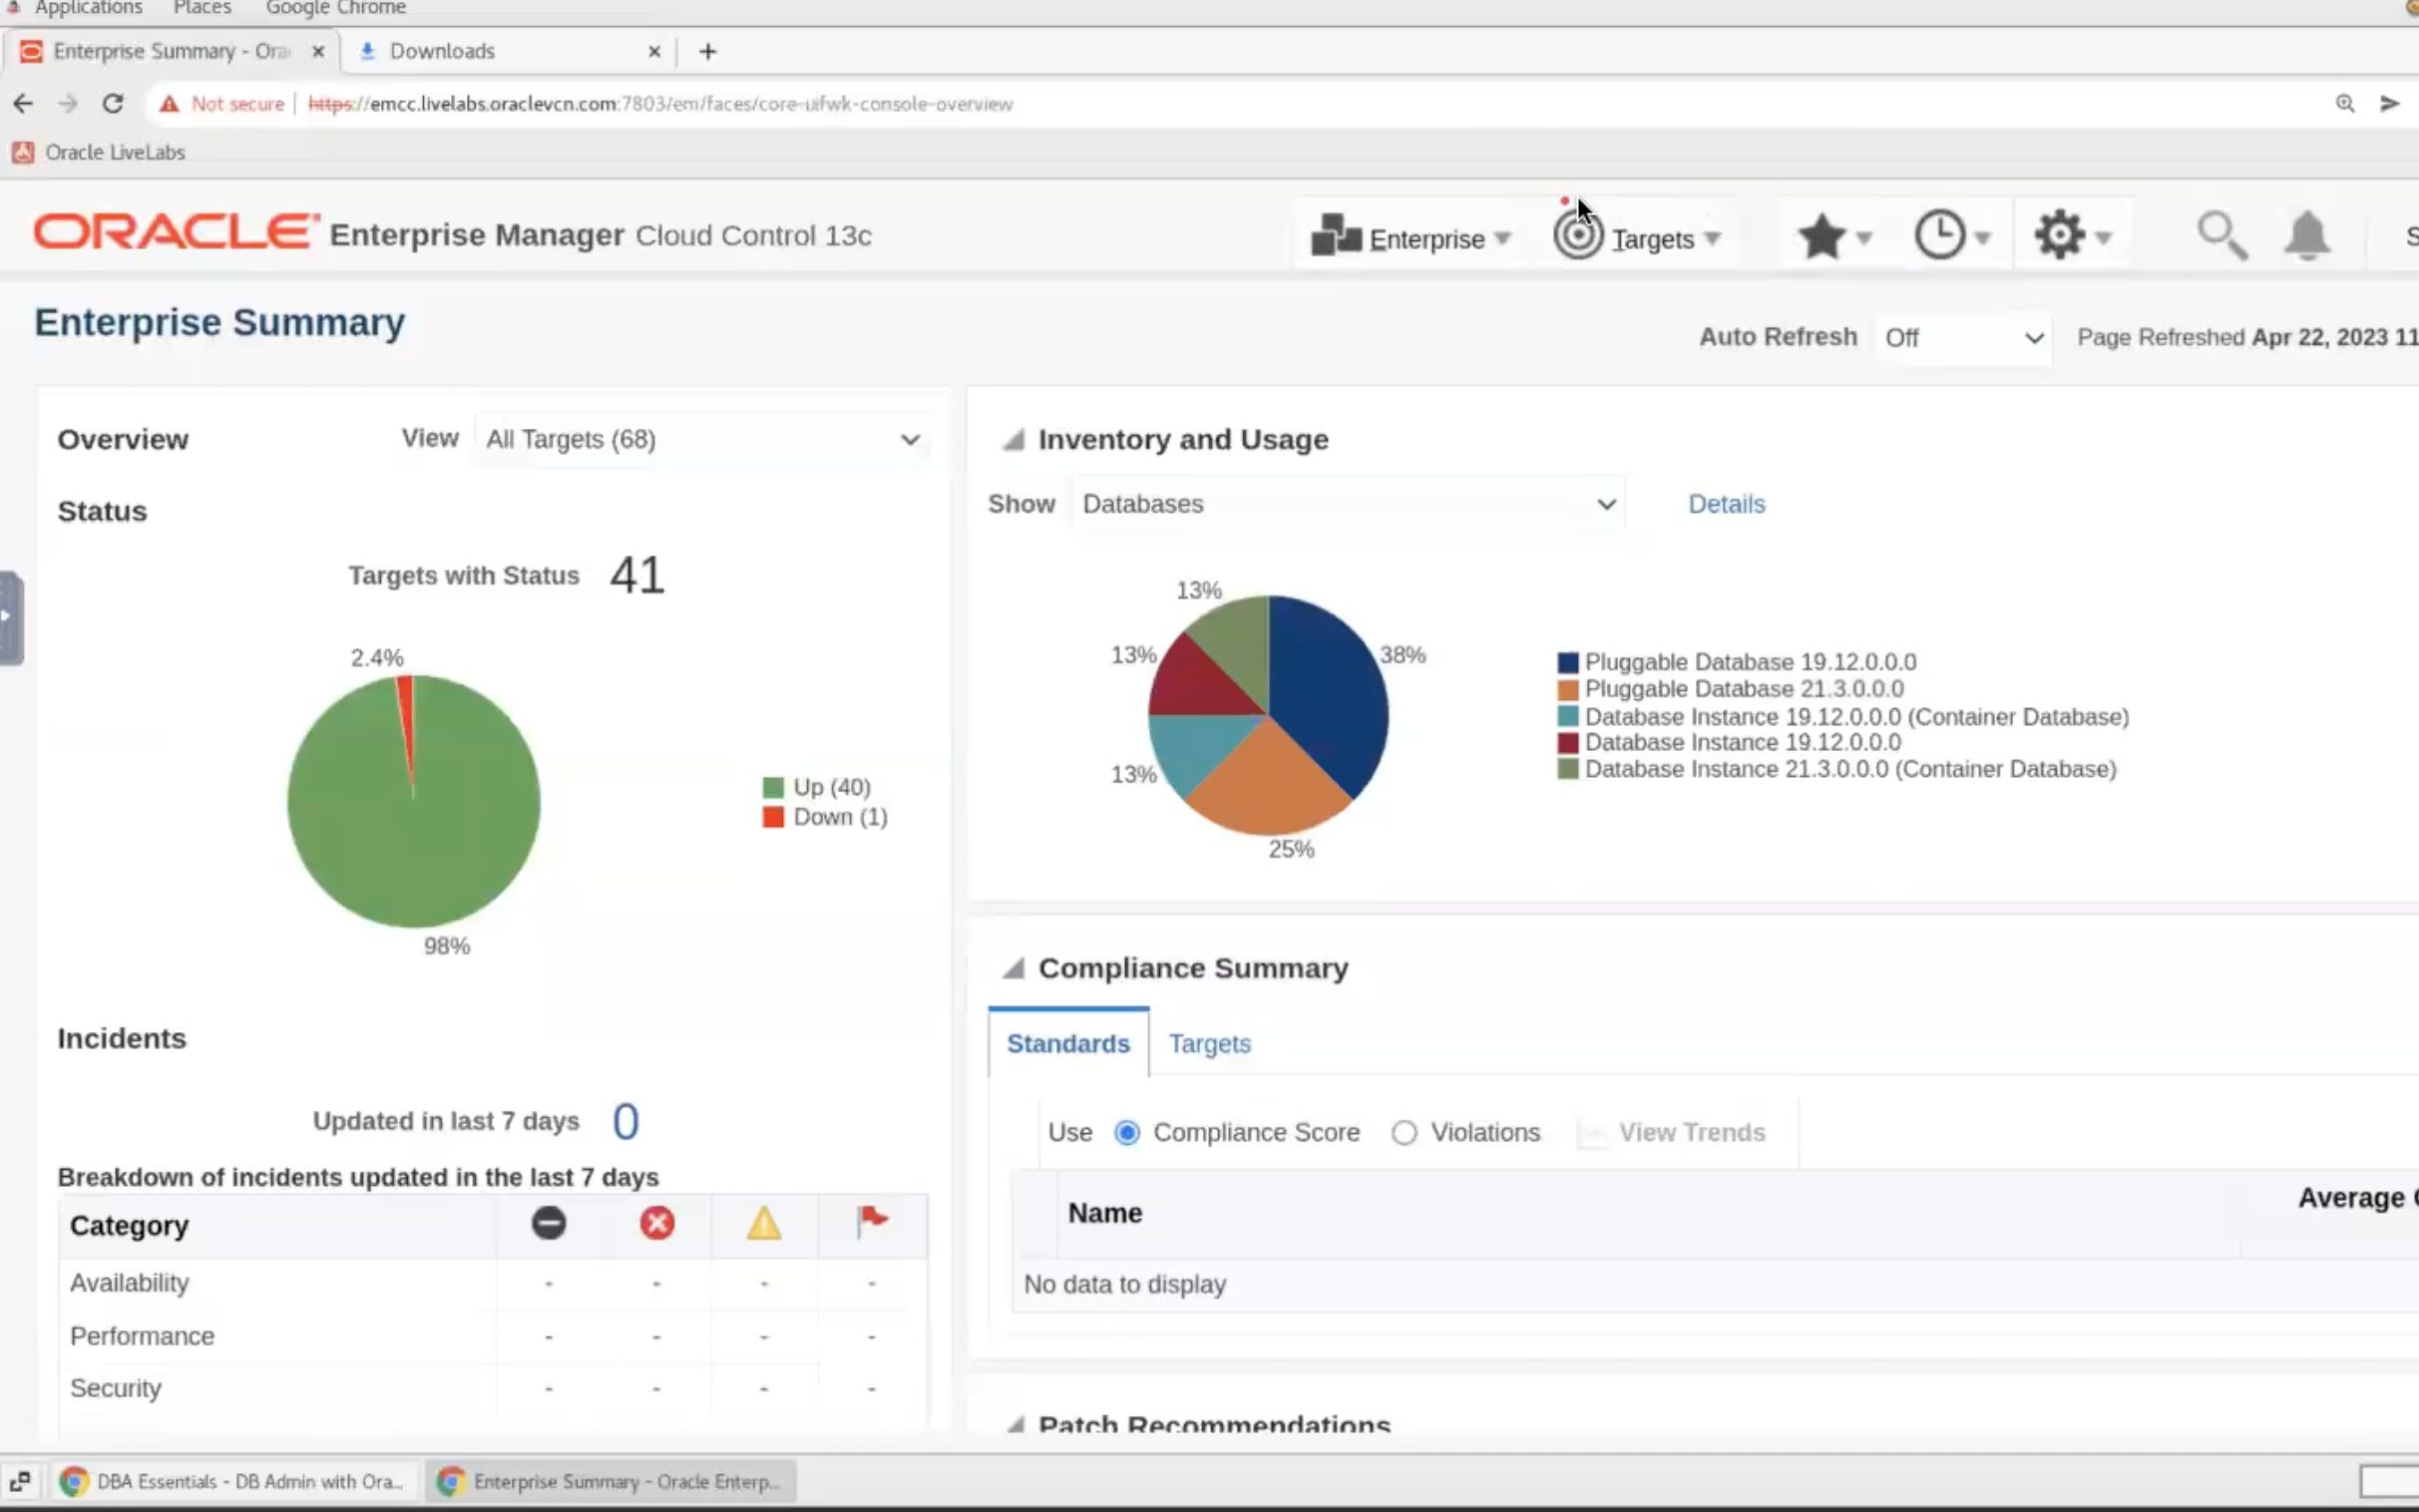2419x1512 pixels.
Task: Switch to Enterprise Summary taskbar window
Action: point(611,1481)
